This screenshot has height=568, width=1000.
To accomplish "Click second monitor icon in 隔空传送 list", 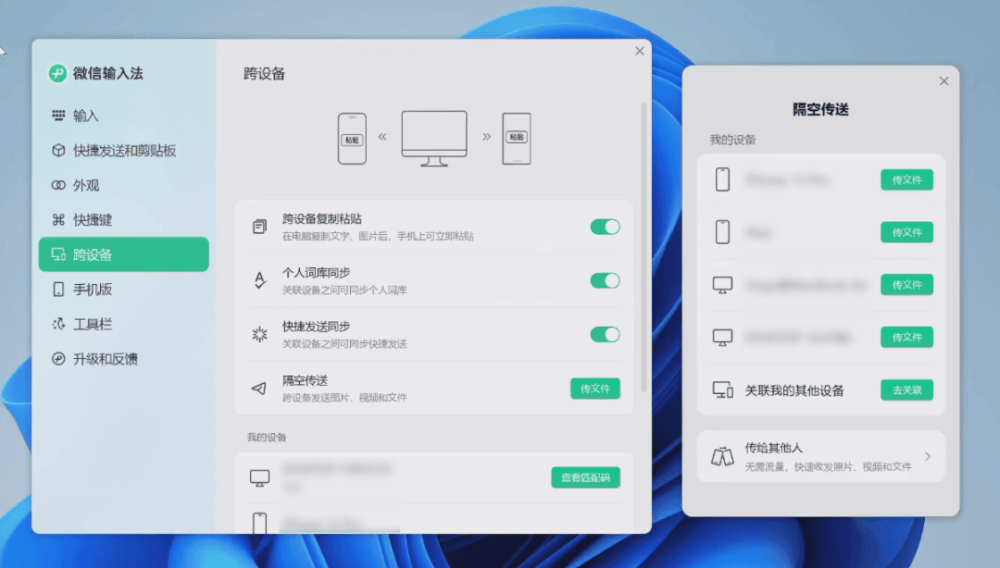I will [723, 337].
